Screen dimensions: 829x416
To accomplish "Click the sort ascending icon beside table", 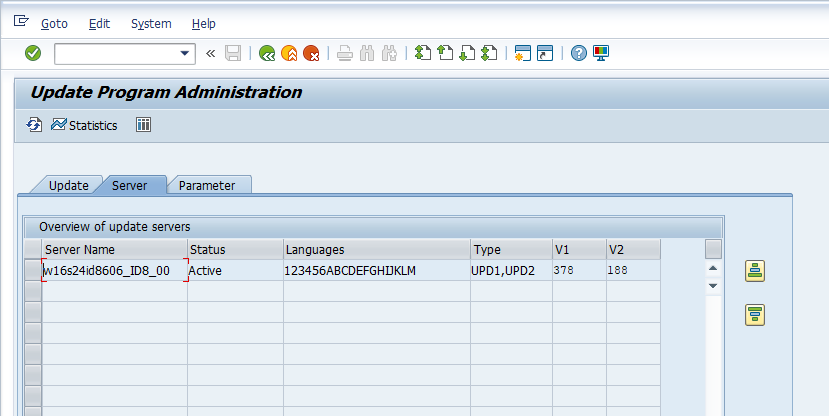I will [755, 270].
